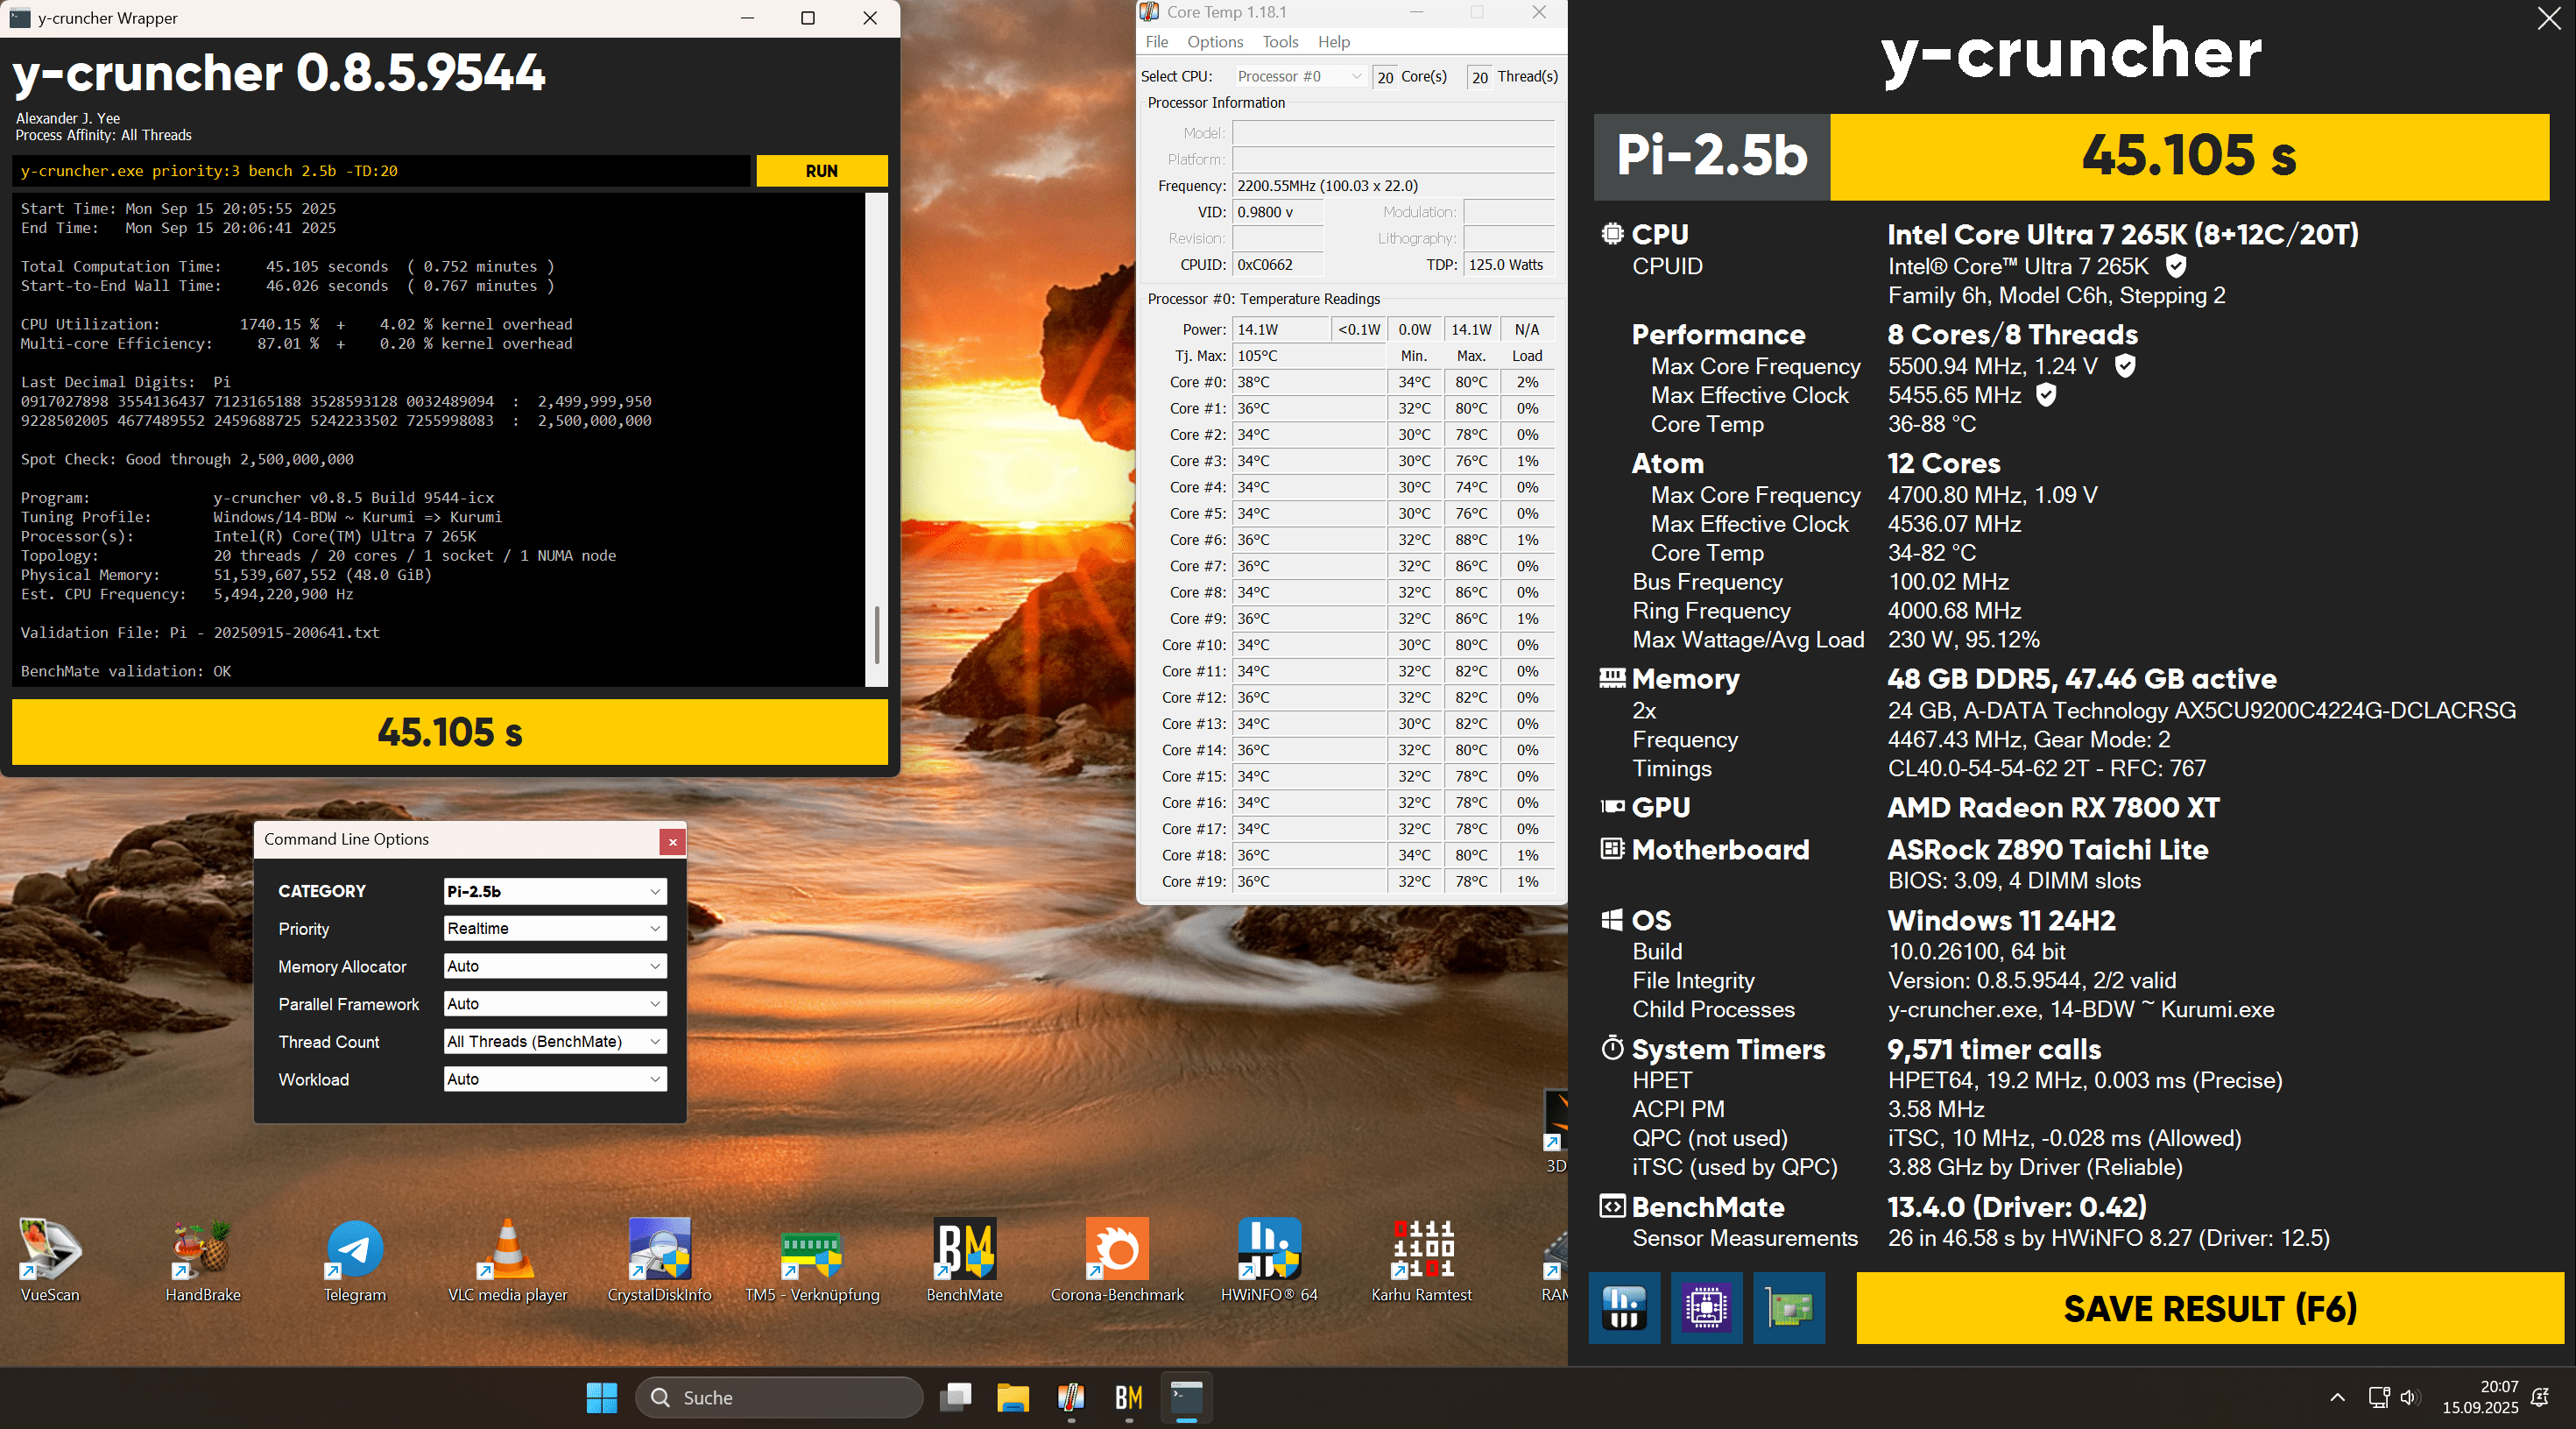Image resolution: width=2576 pixels, height=1429 pixels.
Task: Open the Priority dropdown set to Realtime
Action: click(x=555, y=928)
